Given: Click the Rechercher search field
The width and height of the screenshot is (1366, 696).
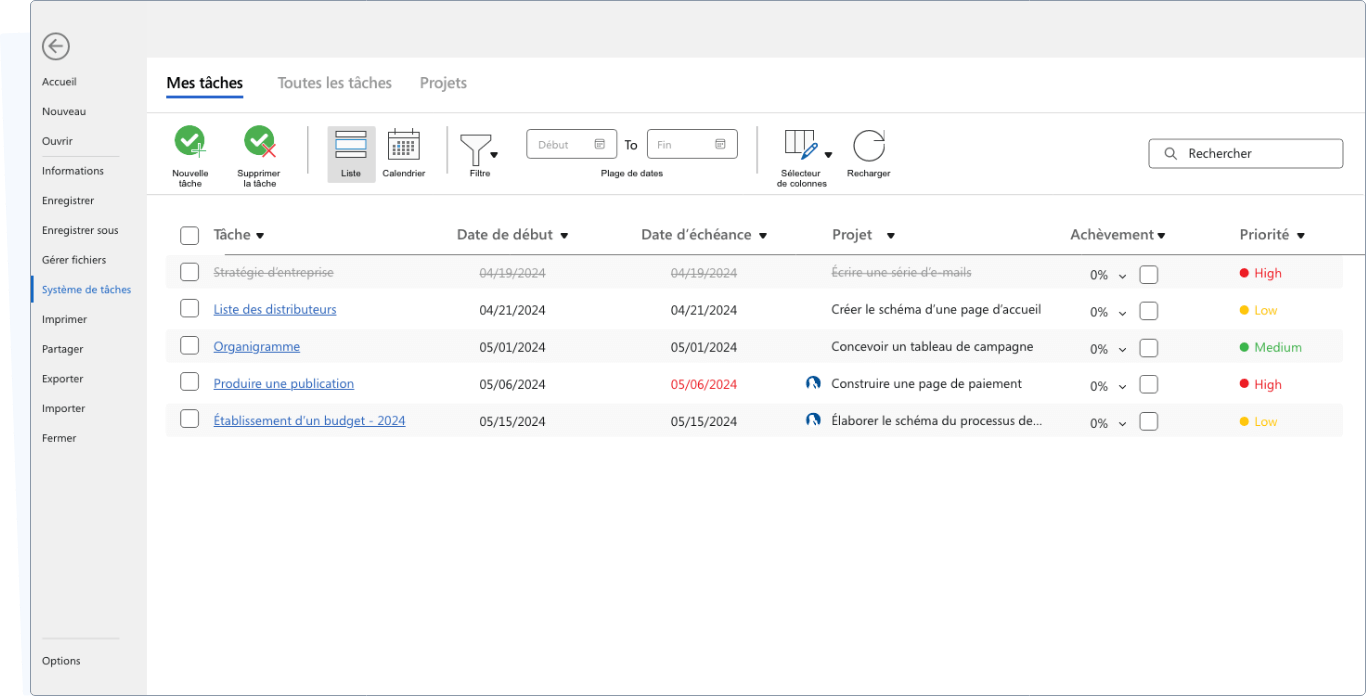Looking at the screenshot, I should click(x=1246, y=154).
